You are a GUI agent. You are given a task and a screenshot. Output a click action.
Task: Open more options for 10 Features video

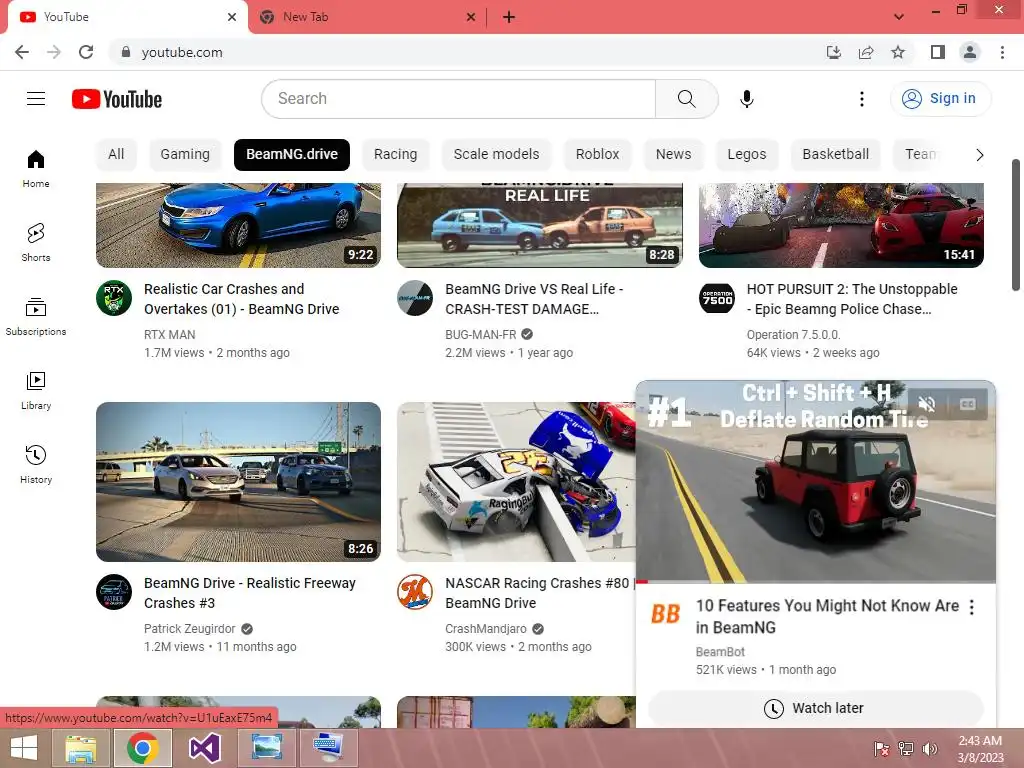[972, 607]
